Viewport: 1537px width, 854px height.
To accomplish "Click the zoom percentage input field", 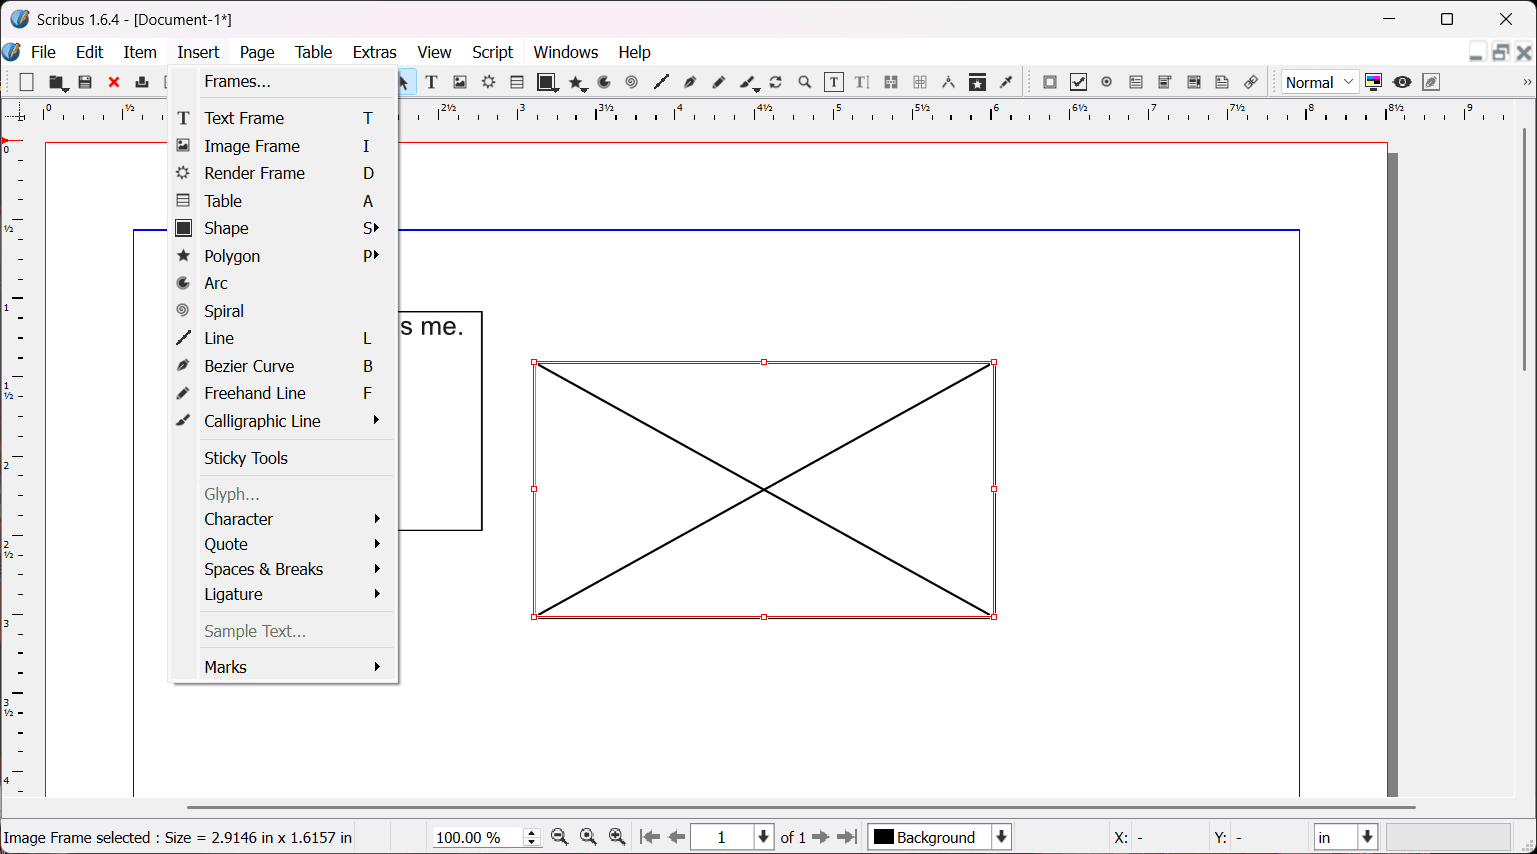I will (x=476, y=837).
